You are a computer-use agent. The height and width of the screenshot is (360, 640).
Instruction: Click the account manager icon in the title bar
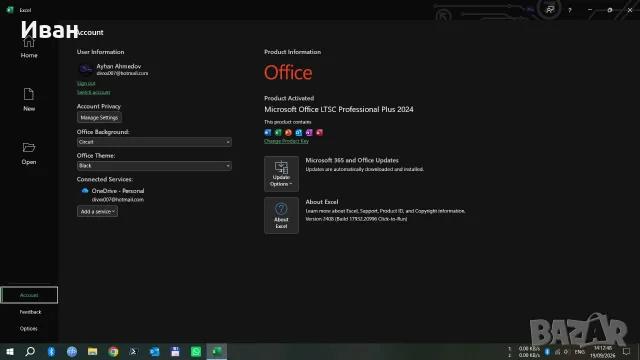(550, 9)
